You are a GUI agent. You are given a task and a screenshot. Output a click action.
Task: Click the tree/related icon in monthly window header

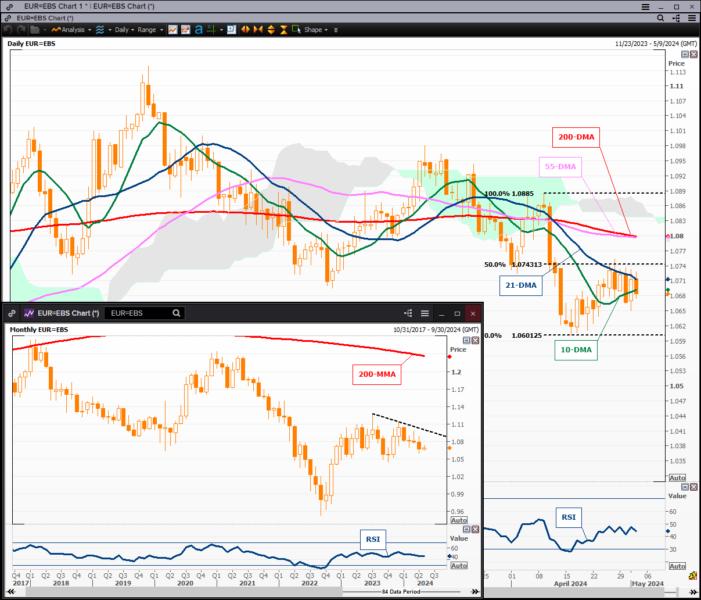[408, 313]
